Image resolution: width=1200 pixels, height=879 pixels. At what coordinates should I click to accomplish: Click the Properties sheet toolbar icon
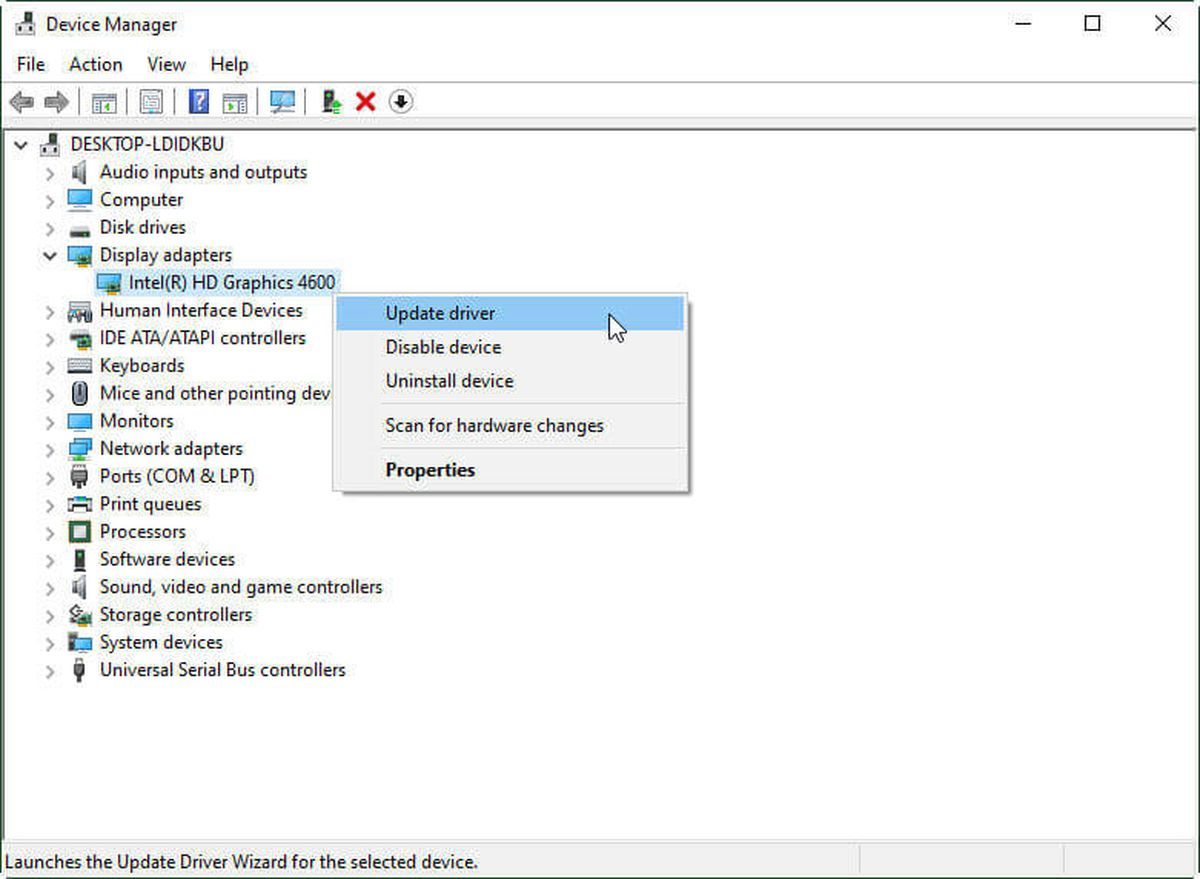151,102
